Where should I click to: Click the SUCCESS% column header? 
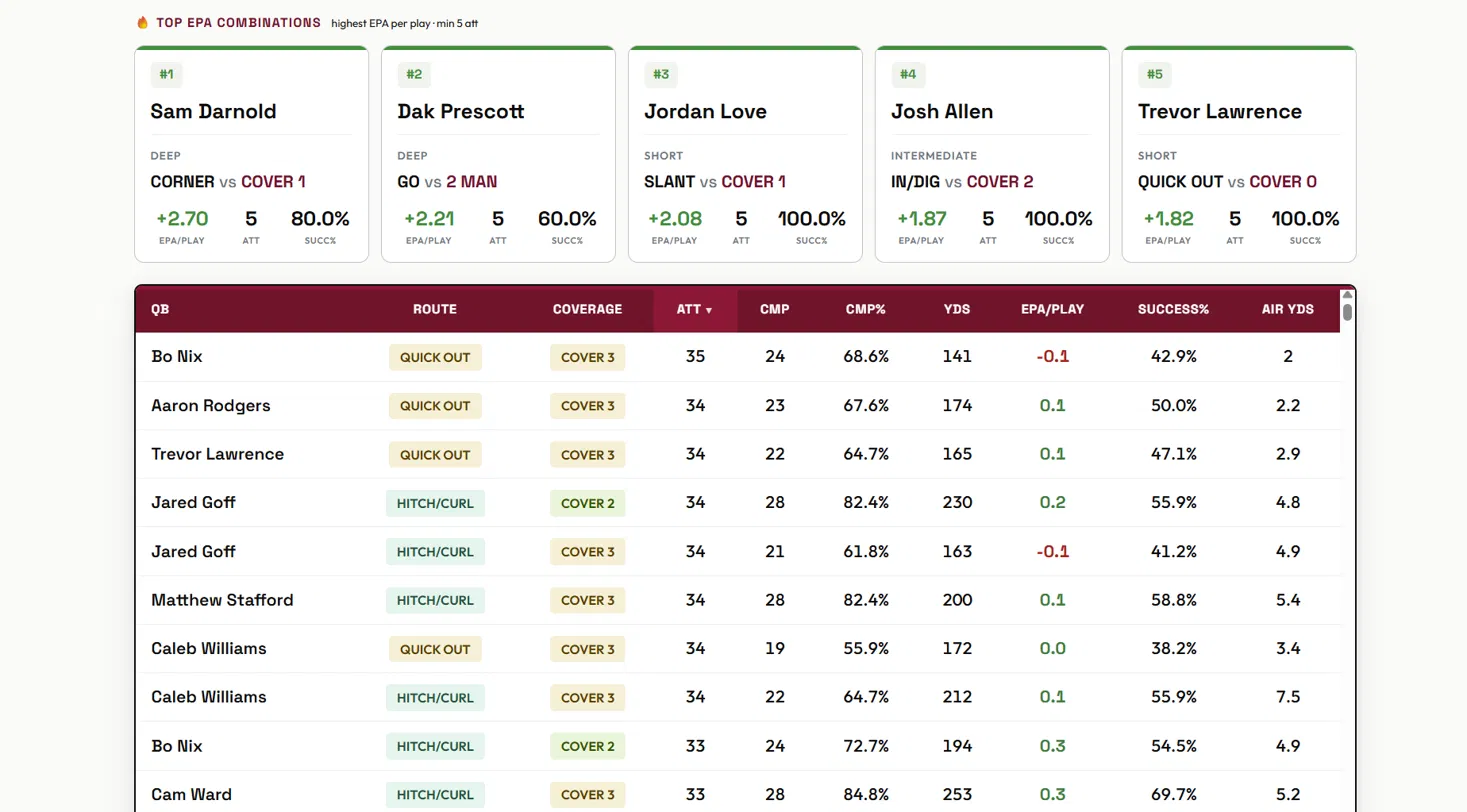coord(1173,309)
